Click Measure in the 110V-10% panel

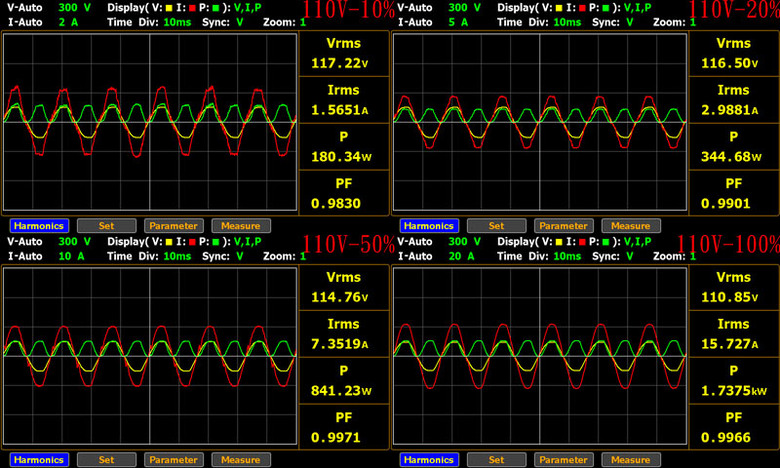click(241, 226)
